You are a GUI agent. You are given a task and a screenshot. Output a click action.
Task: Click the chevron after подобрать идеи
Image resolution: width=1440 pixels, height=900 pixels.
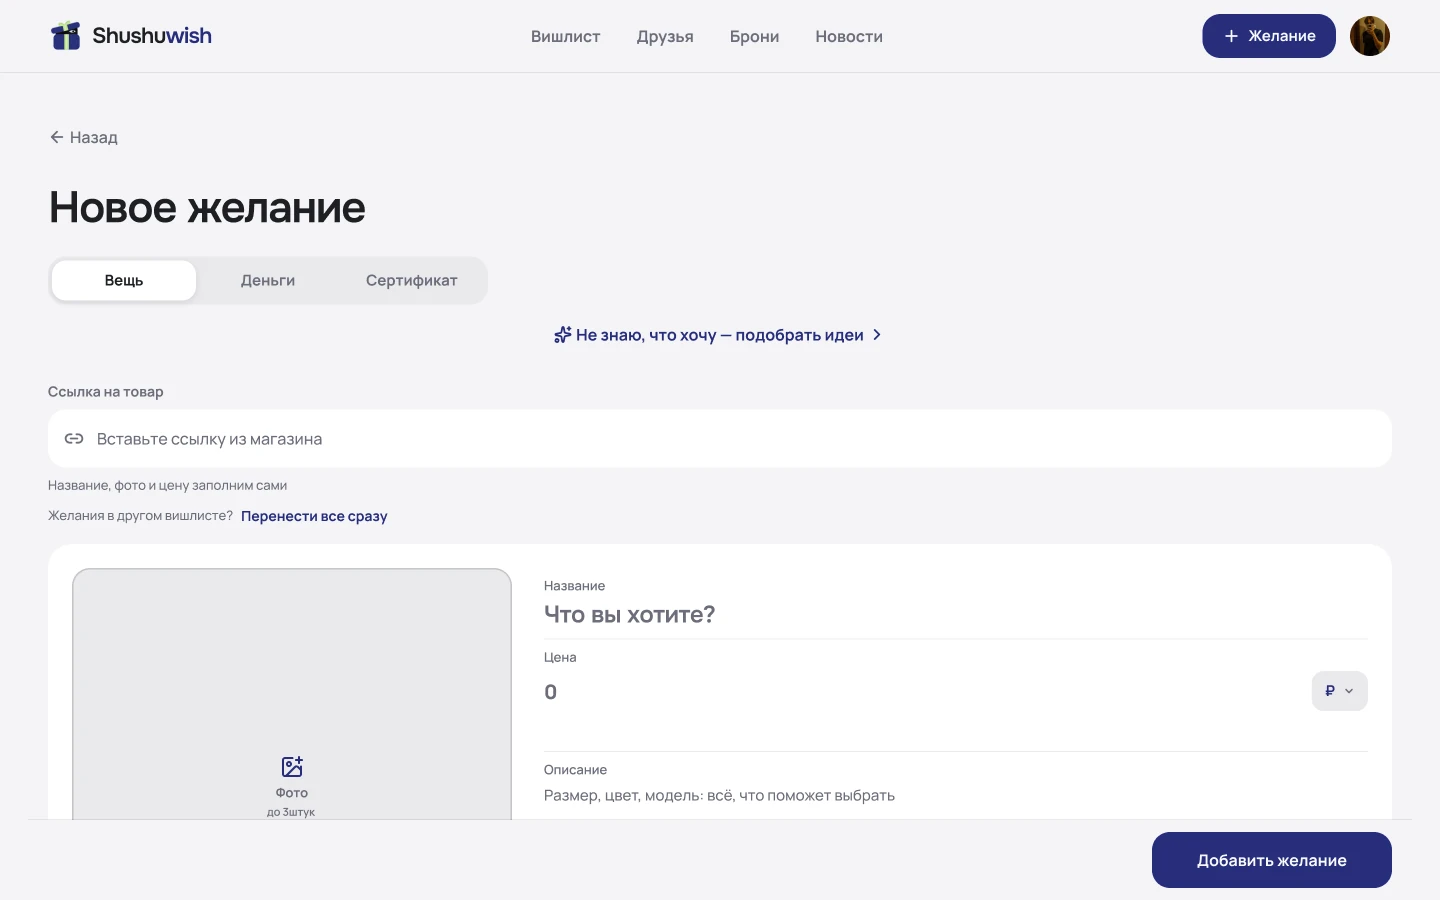tap(877, 335)
